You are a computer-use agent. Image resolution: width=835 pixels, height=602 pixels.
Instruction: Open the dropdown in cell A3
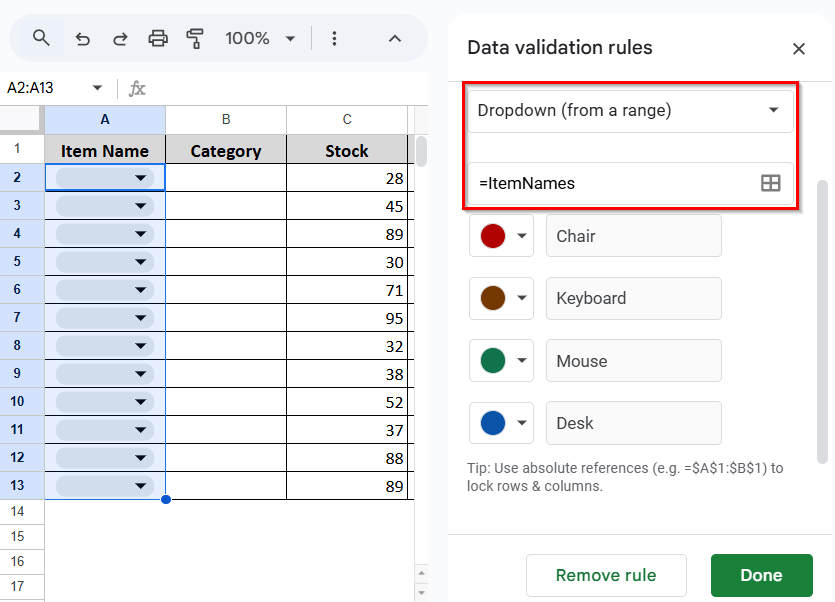[141, 206]
